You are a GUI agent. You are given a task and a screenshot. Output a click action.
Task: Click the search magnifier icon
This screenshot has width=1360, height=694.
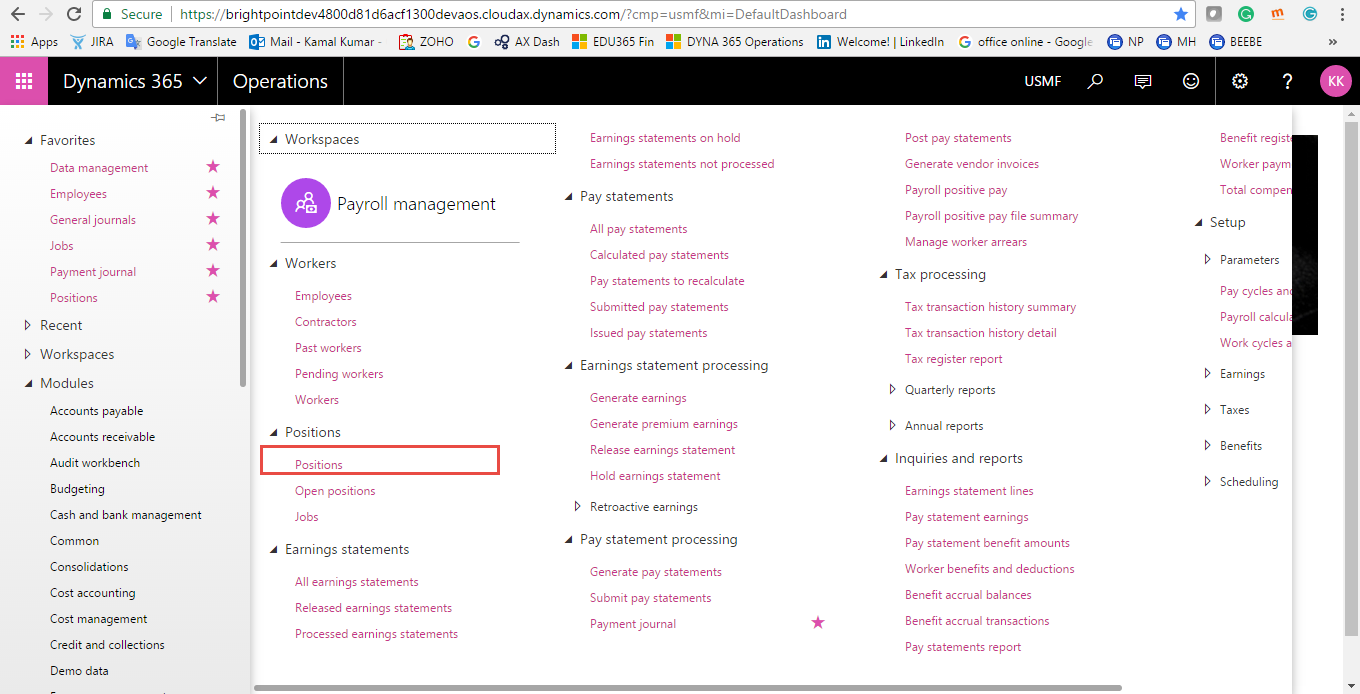pos(1095,81)
